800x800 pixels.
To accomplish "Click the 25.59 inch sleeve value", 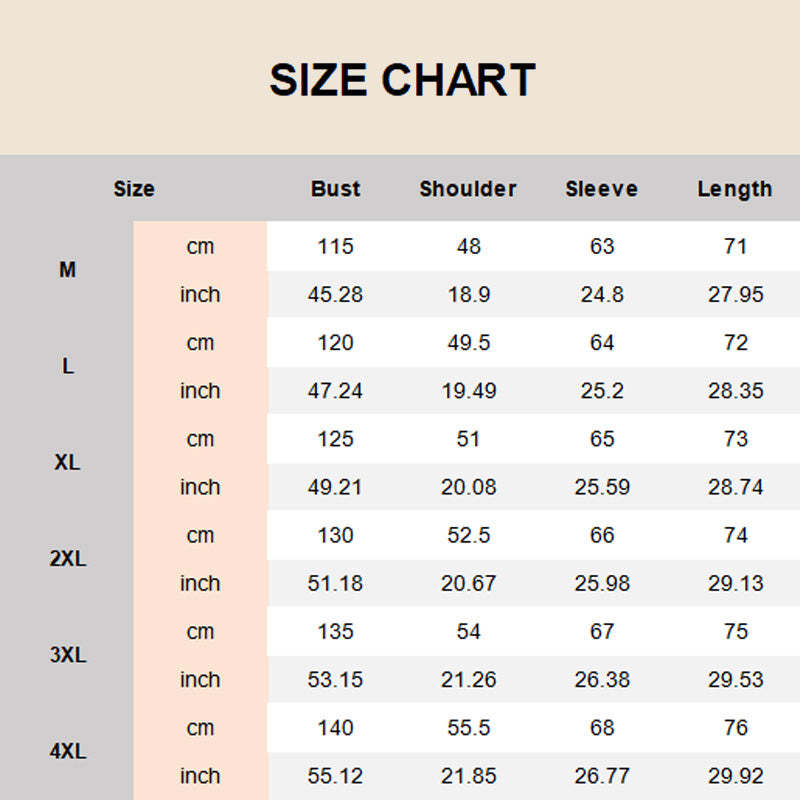I will 602,487.
